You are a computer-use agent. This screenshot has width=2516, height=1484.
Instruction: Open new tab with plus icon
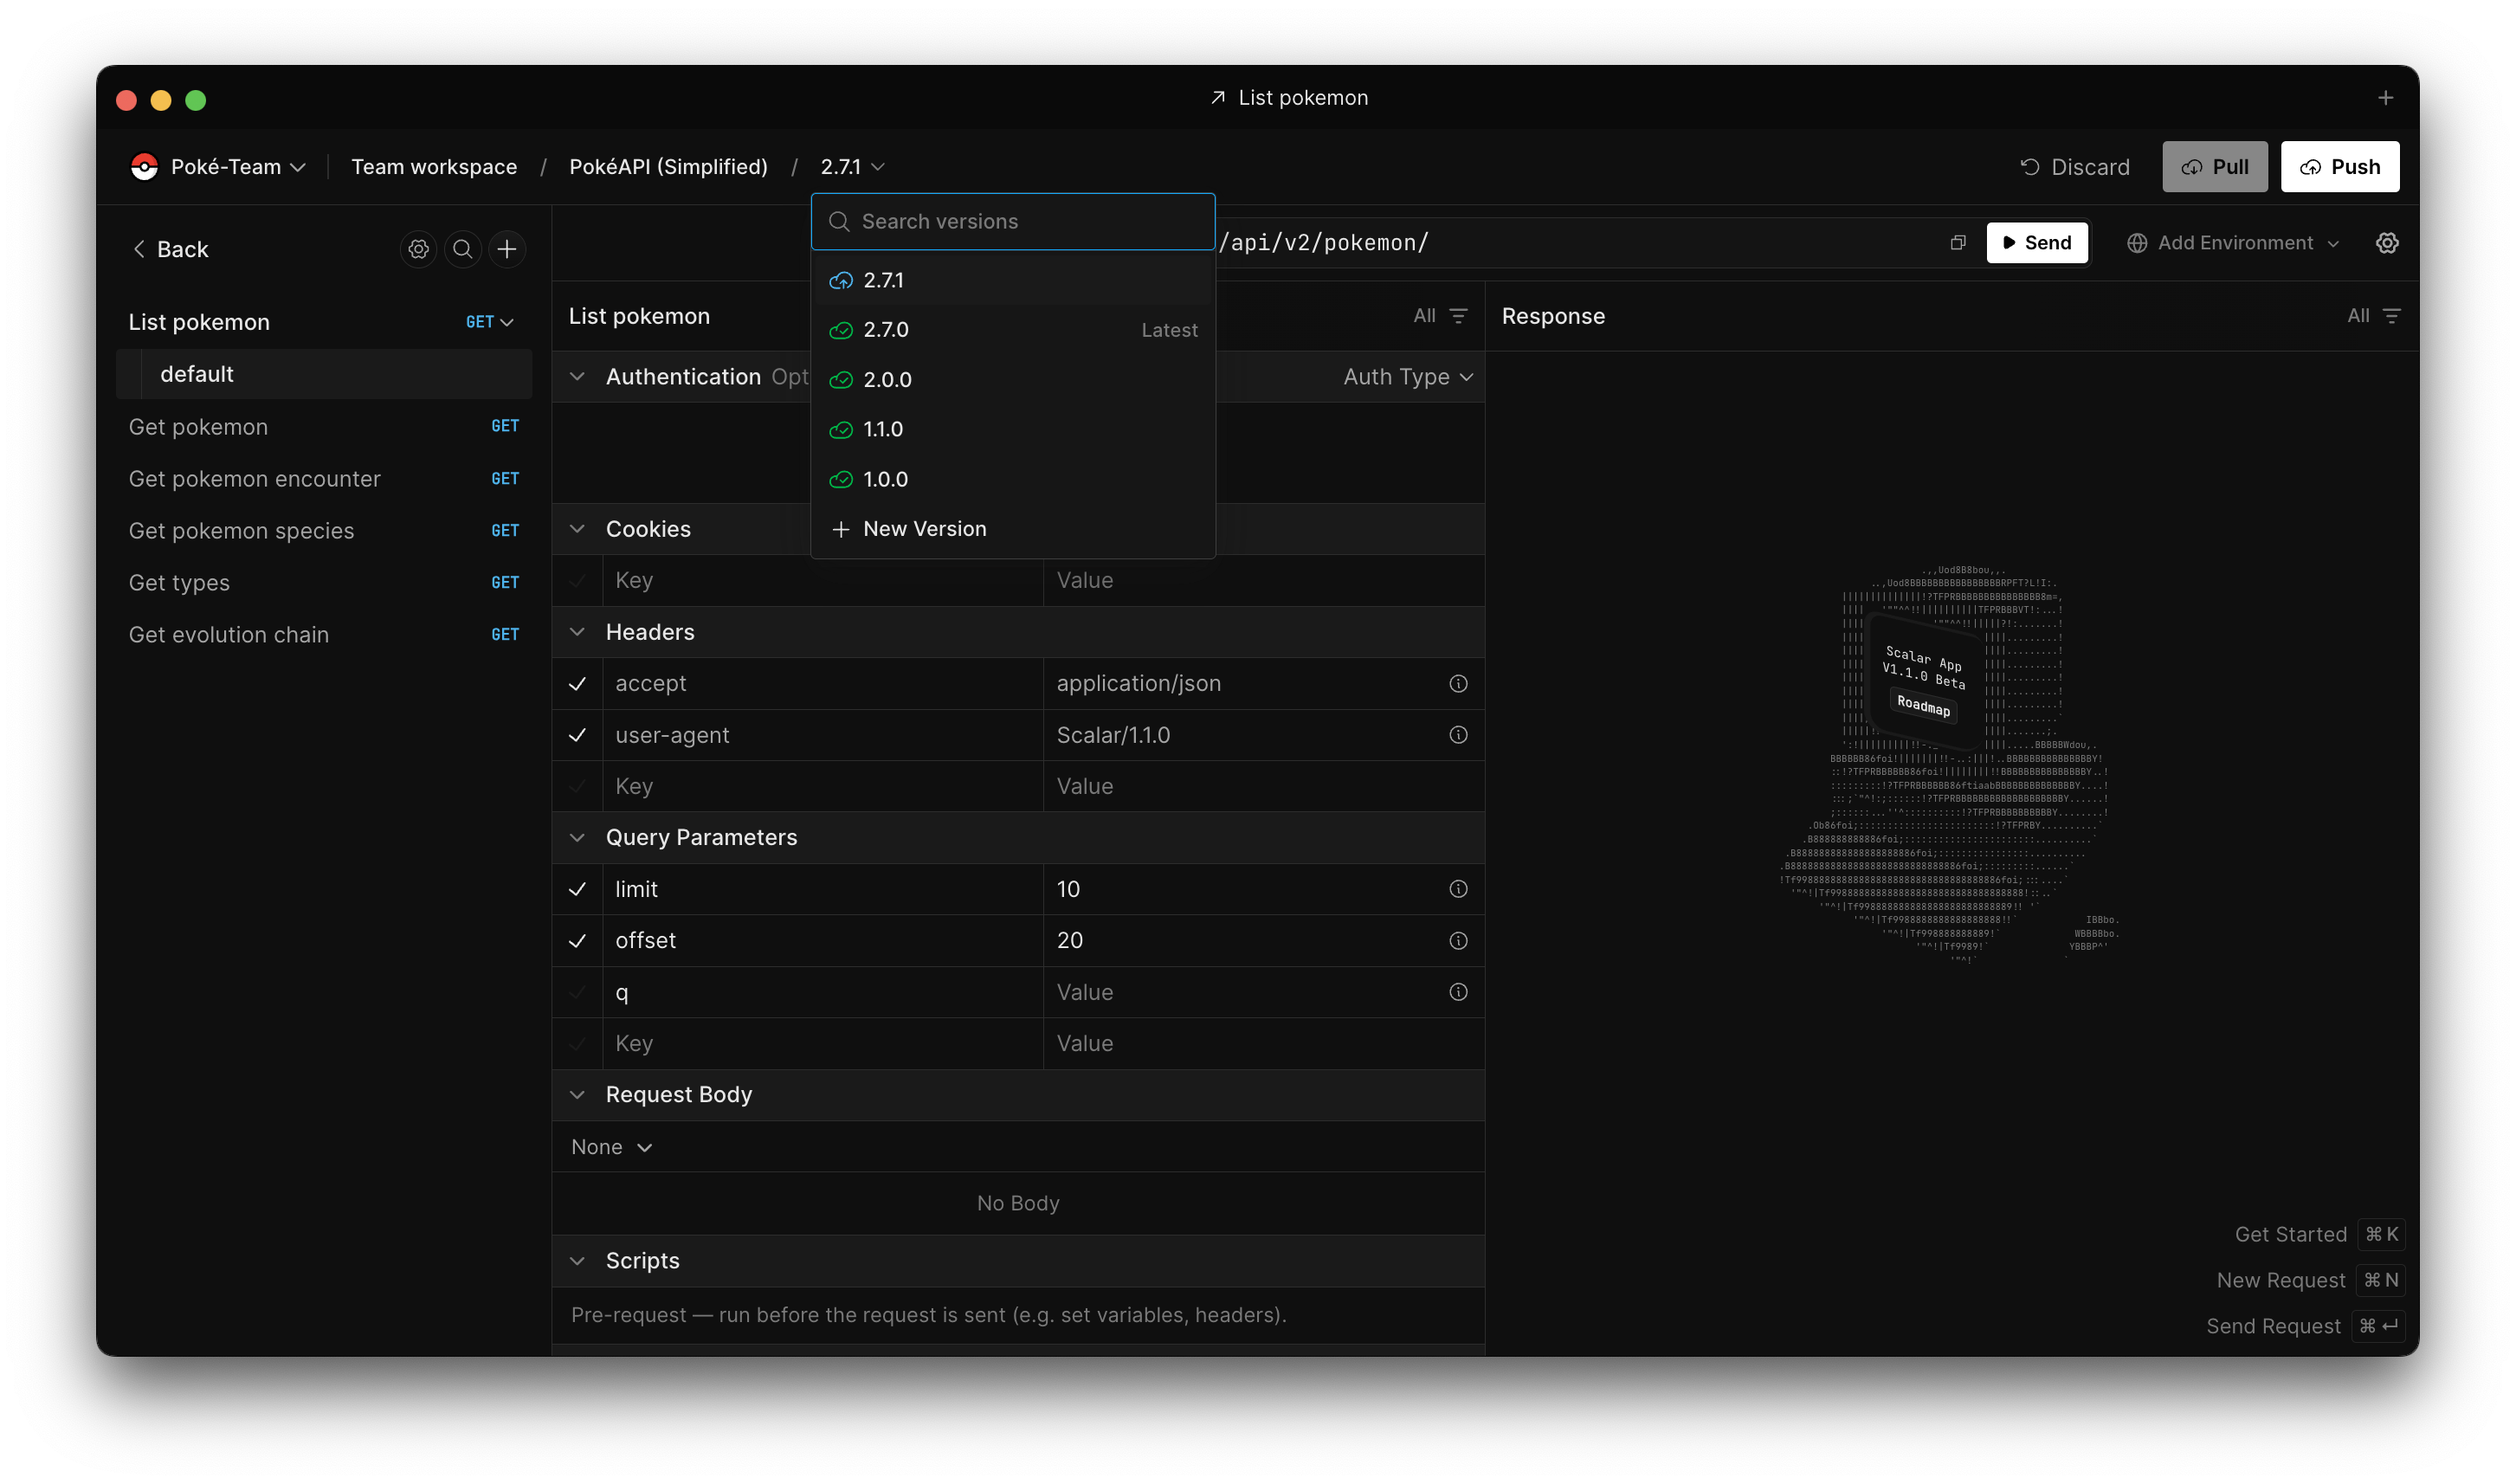pos(2385,98)
